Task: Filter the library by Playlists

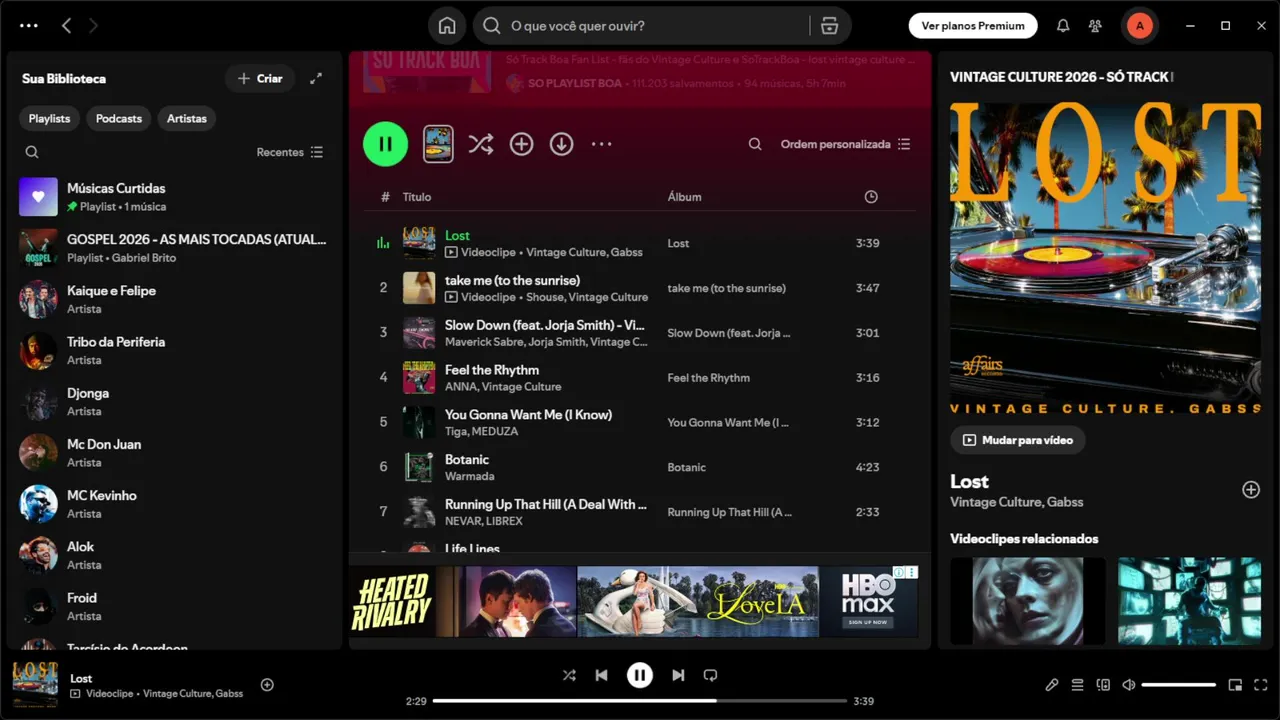Action: 49,118
